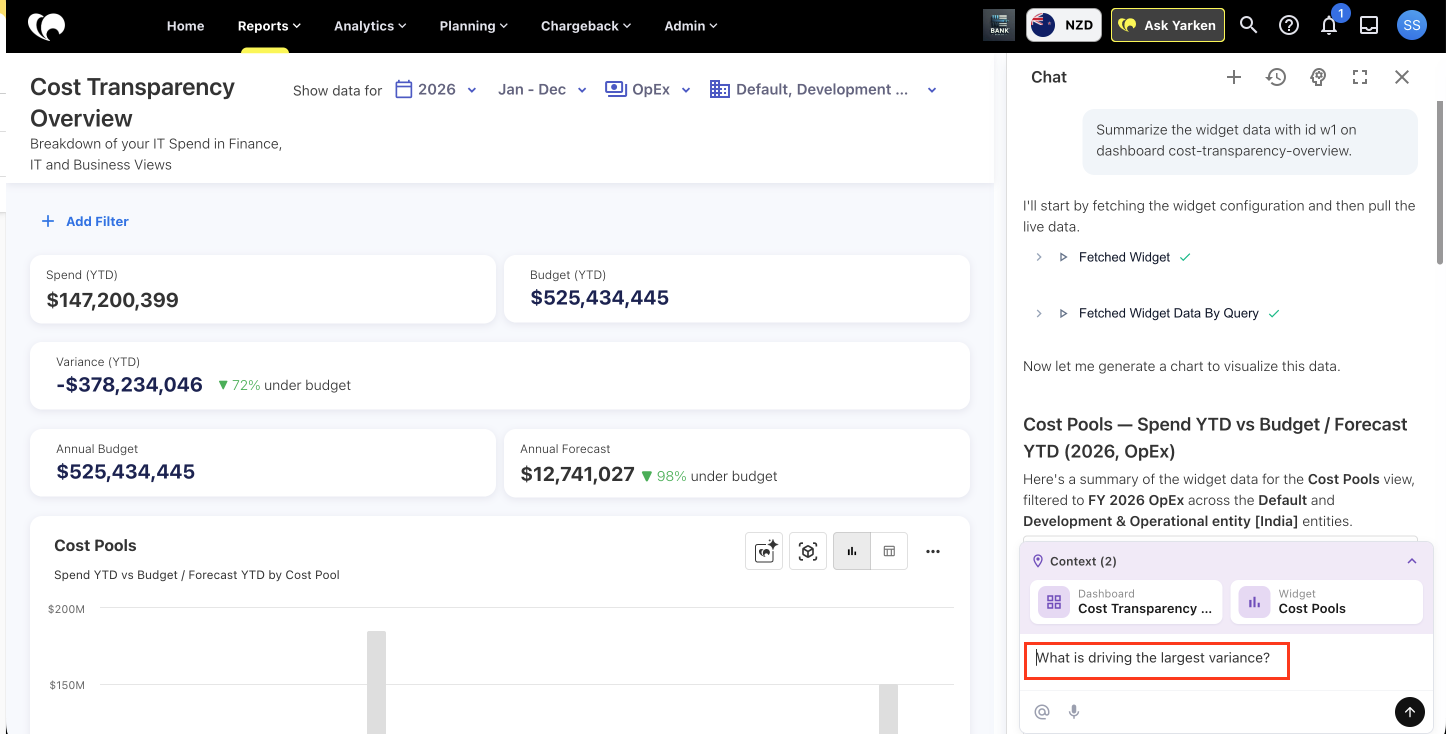1446x734 pixels.
Task: Open the Reports menu
Action: (x=269, y=26)
